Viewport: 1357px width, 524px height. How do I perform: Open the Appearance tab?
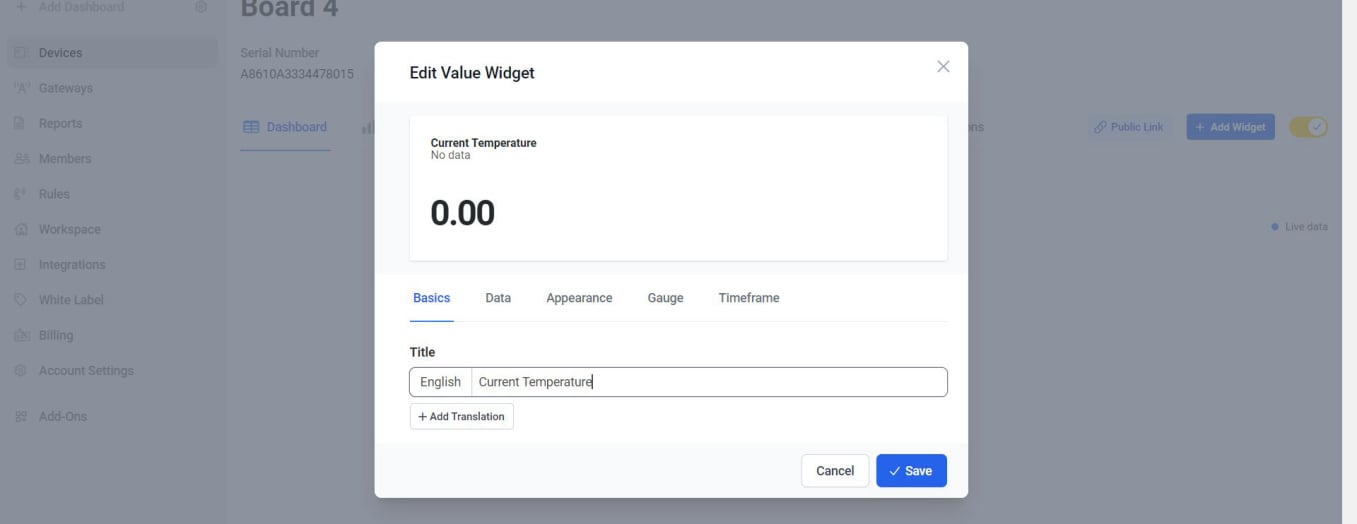click(x=579, y=298)
